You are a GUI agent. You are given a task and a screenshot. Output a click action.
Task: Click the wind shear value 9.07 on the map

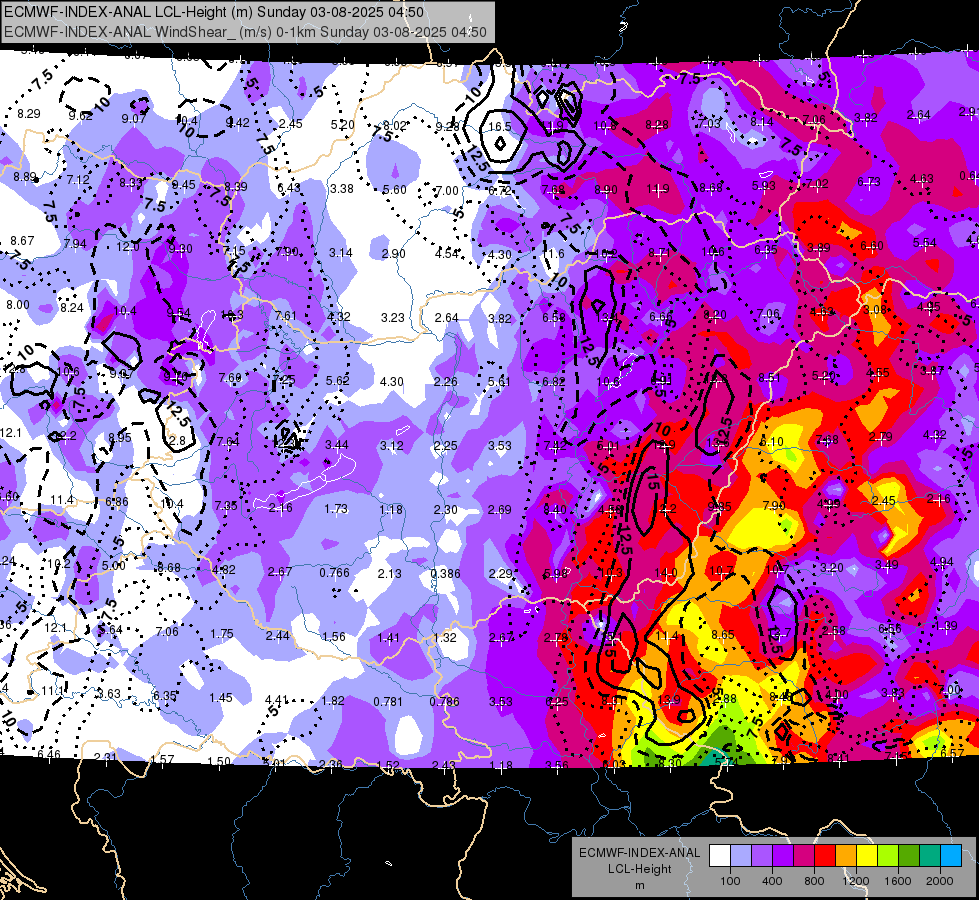point(134,119)
